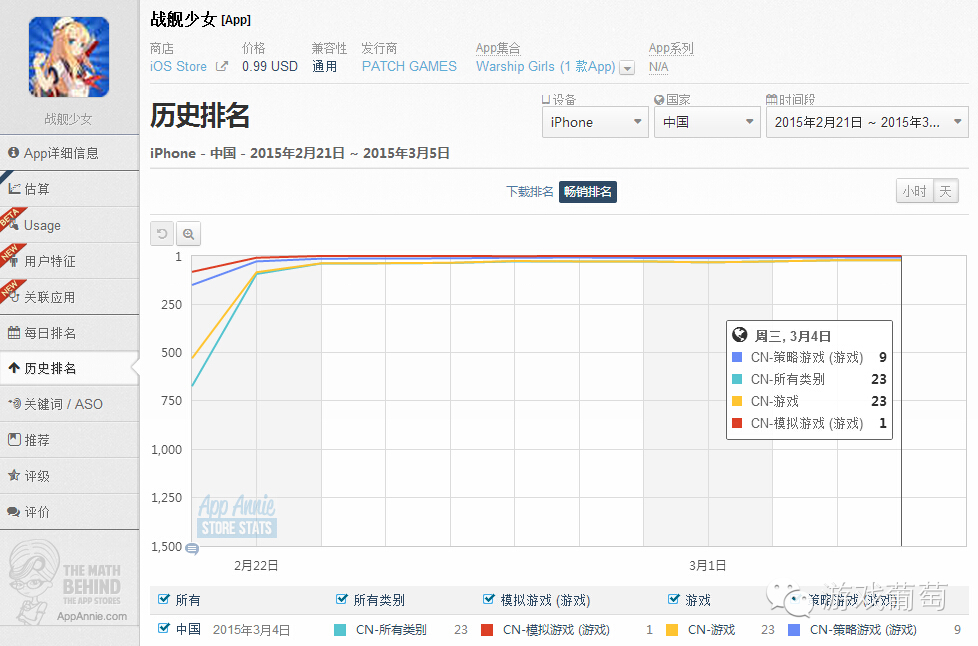Click the keyword icon beside 关键词 / ASO
This screenshot has height=646, width=978.
(x=14, y=403)
